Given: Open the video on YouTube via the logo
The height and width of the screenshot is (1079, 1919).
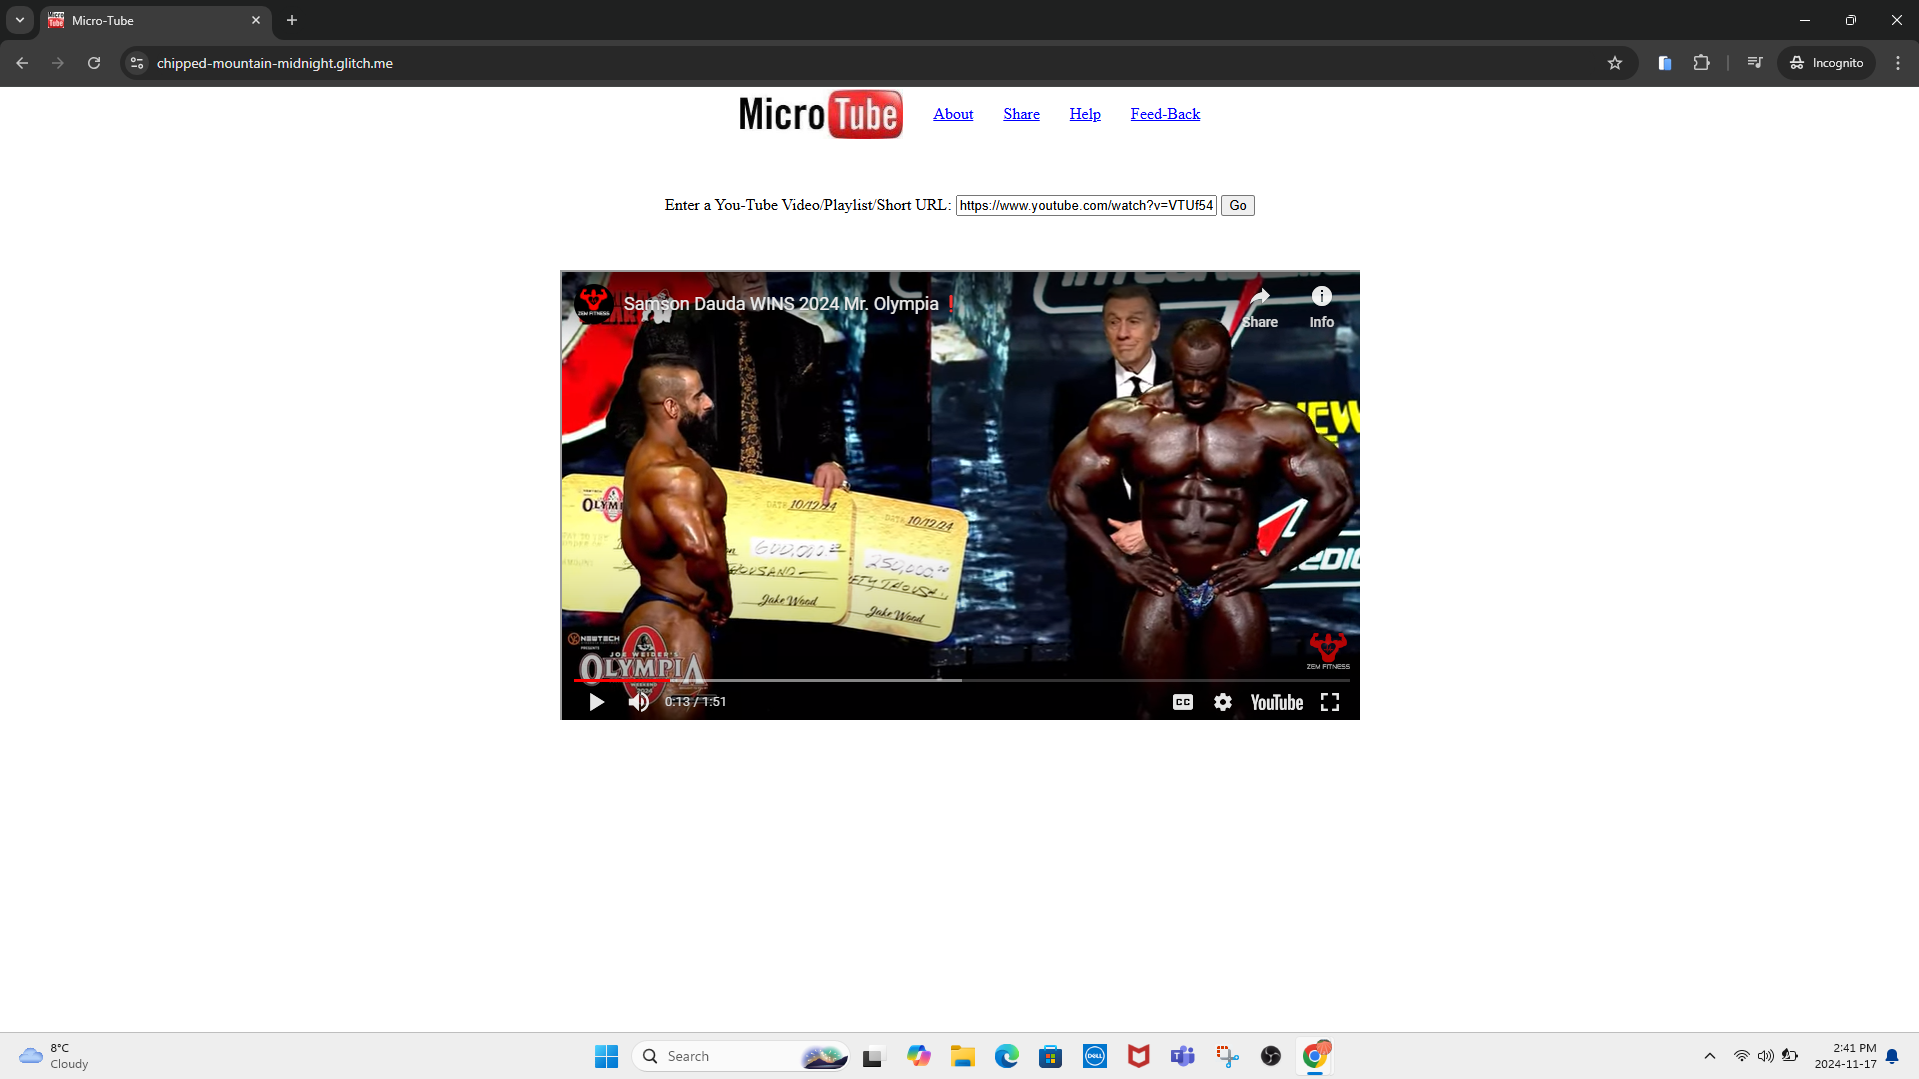Looking at the screenshot, I should [1277, 702].
